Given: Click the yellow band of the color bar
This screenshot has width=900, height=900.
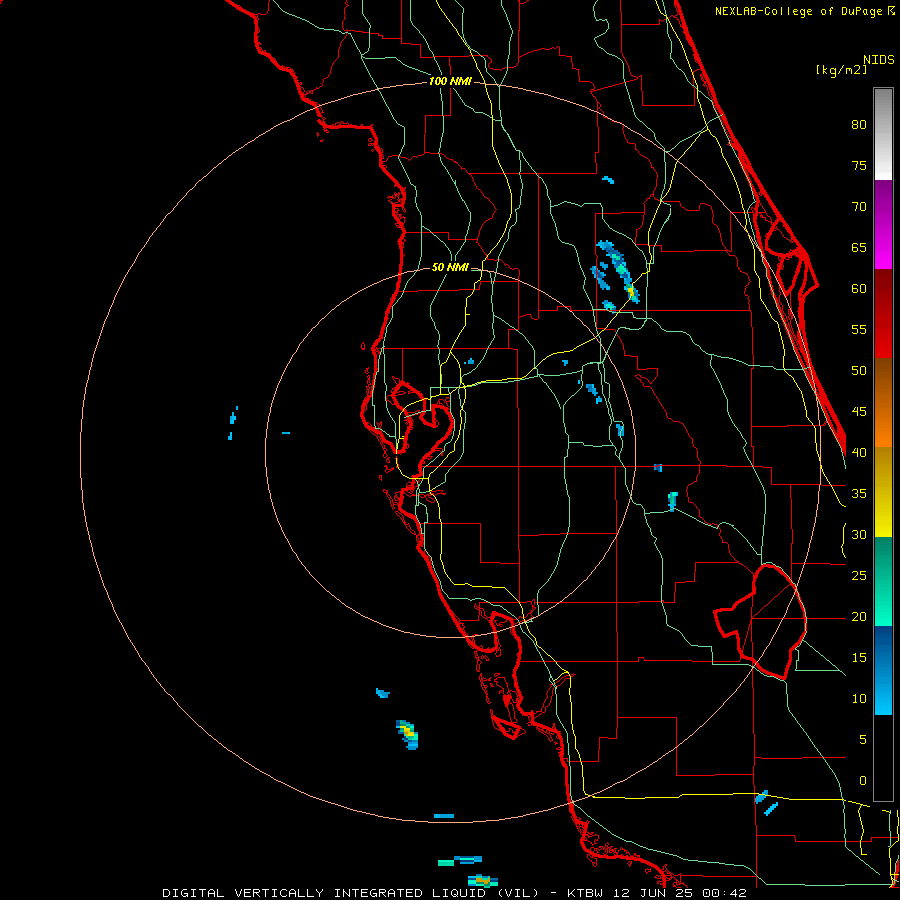Looking at the screenshot, I should coord(883,492).
